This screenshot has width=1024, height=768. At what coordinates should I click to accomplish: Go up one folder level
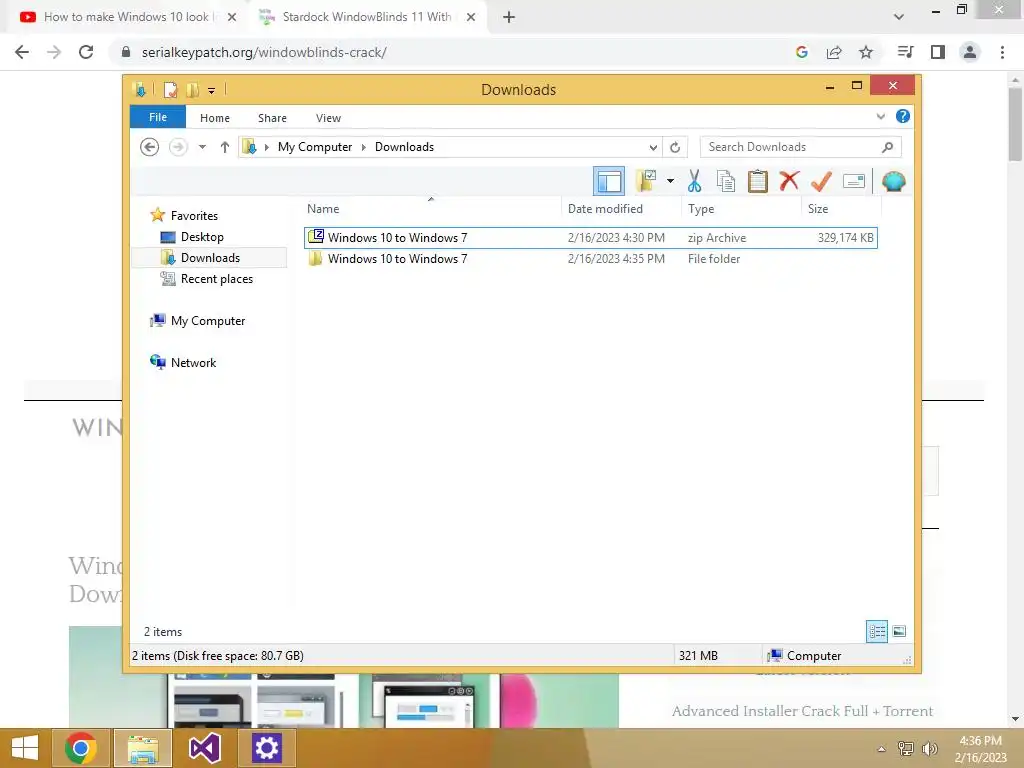click(225, 147)
